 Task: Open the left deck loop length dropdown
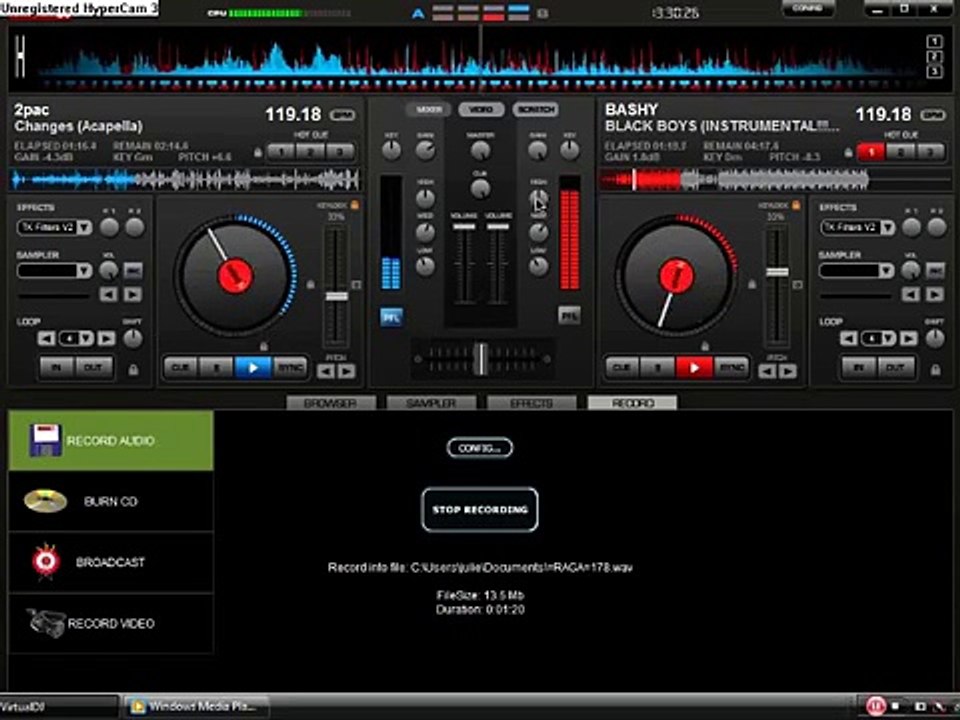(x=86, y=338)
